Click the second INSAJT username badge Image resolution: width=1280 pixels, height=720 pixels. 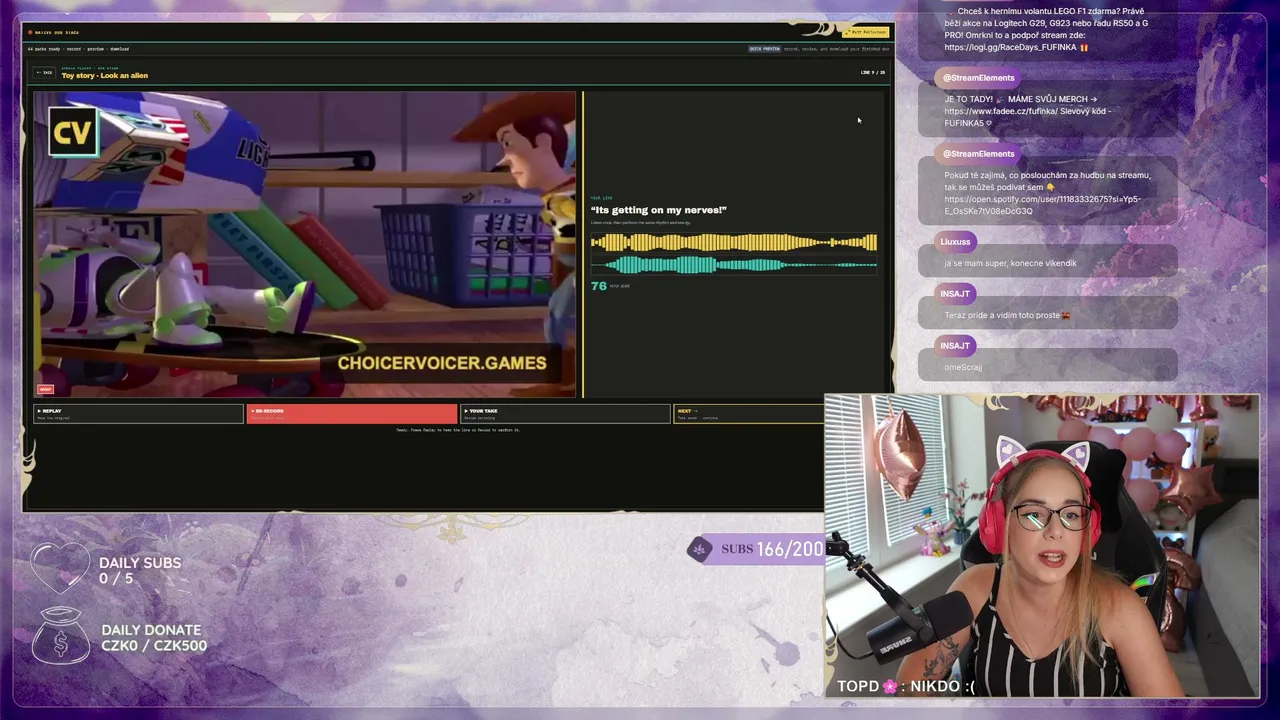(955, 345)
